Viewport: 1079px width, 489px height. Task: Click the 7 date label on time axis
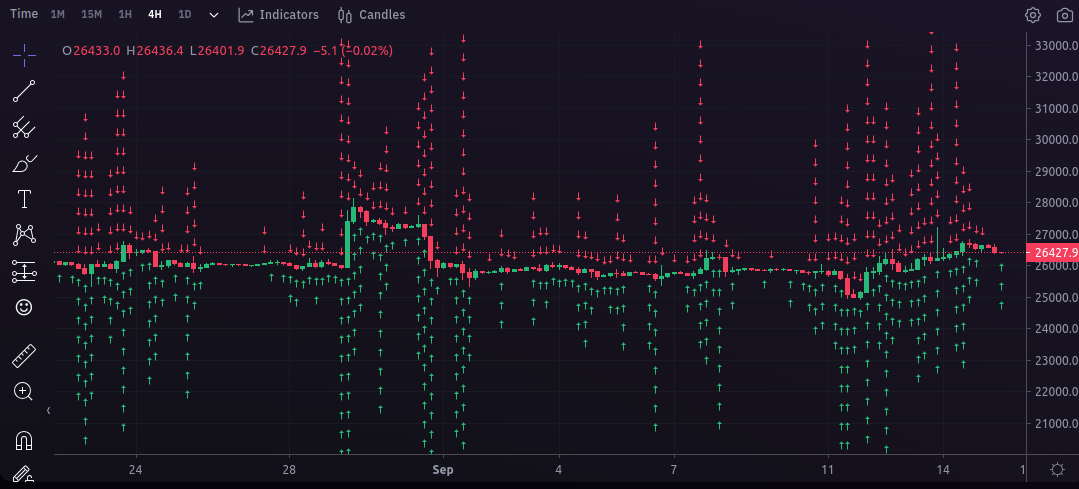(x=674, y=470)
